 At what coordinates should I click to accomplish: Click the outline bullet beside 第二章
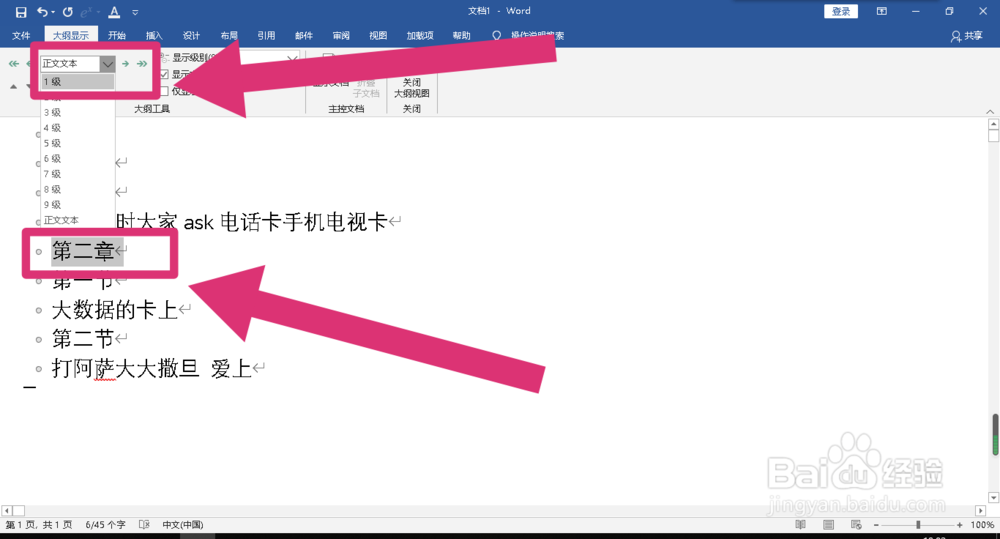click(39, 252)
